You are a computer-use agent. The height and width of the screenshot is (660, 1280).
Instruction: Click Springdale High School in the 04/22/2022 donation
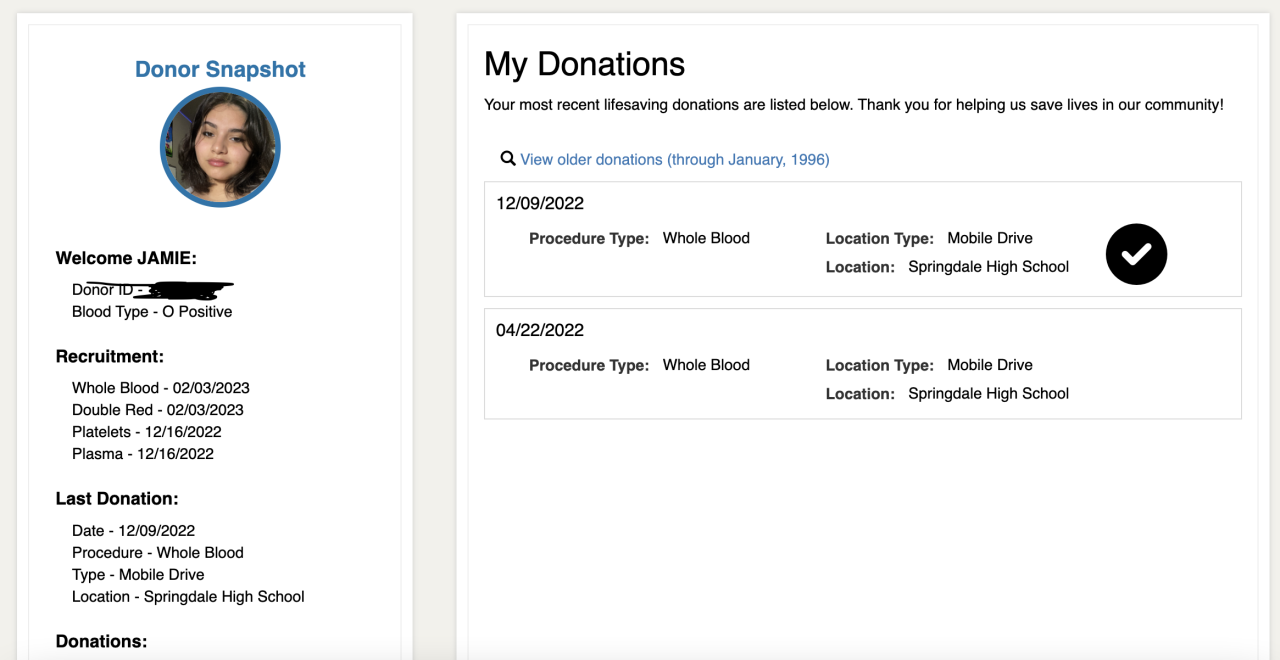pos(988,394)
